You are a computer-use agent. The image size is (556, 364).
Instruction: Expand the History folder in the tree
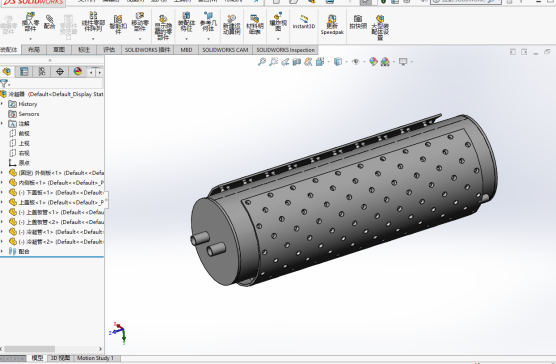click(x=2, y=104)
